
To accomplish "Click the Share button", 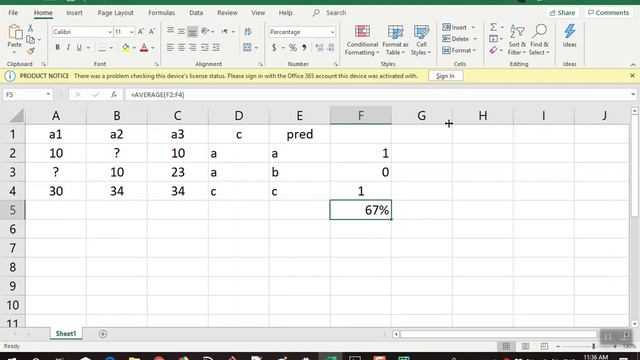I will point(562,13).
